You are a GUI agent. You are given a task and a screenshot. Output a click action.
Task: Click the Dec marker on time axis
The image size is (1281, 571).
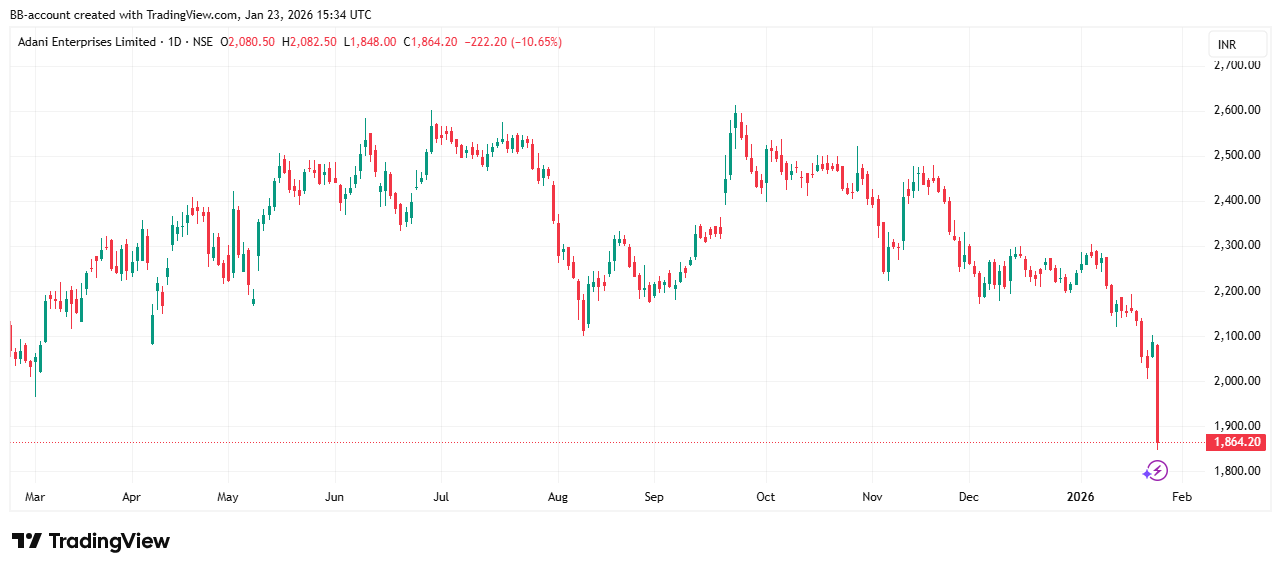(969, 496)
